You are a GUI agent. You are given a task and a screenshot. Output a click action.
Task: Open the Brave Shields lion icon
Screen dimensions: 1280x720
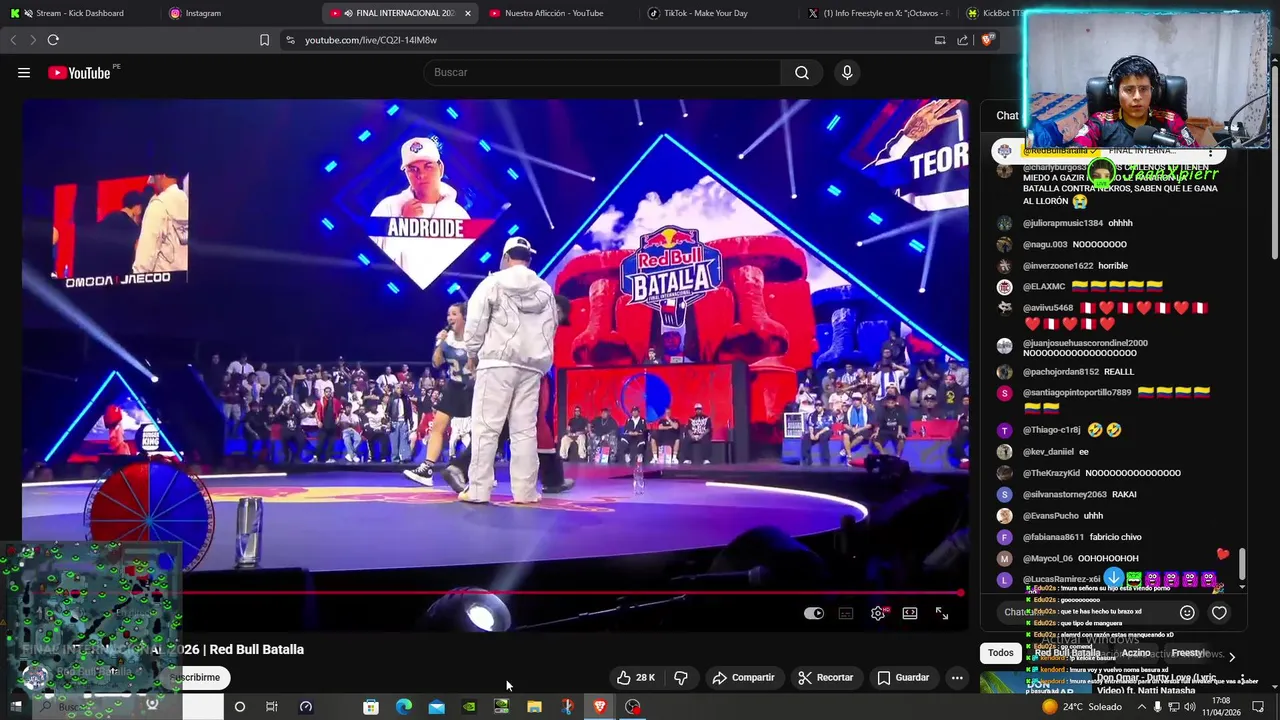coord(987,40)
